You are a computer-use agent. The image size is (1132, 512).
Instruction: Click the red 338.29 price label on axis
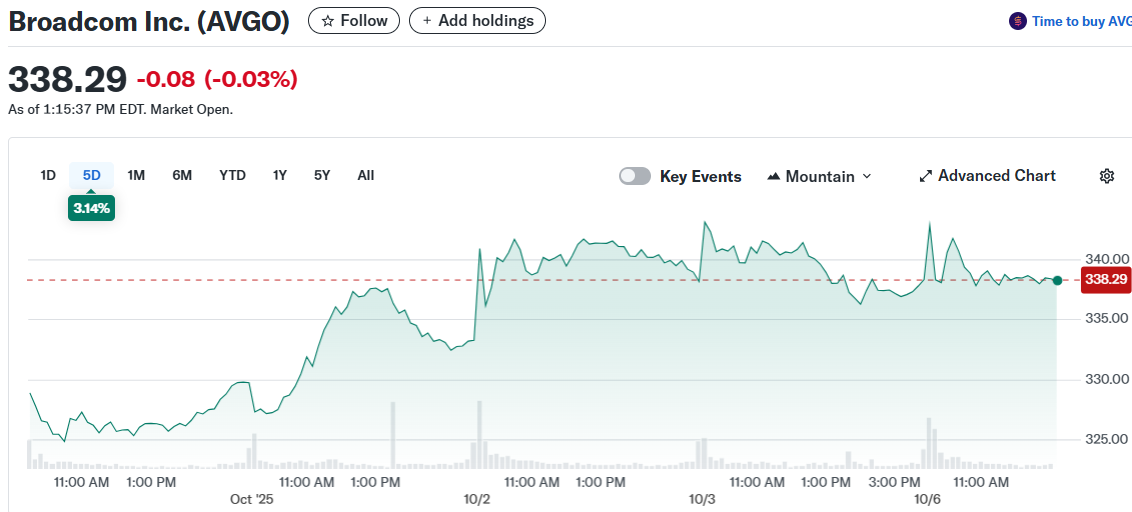coord(1105,279)
